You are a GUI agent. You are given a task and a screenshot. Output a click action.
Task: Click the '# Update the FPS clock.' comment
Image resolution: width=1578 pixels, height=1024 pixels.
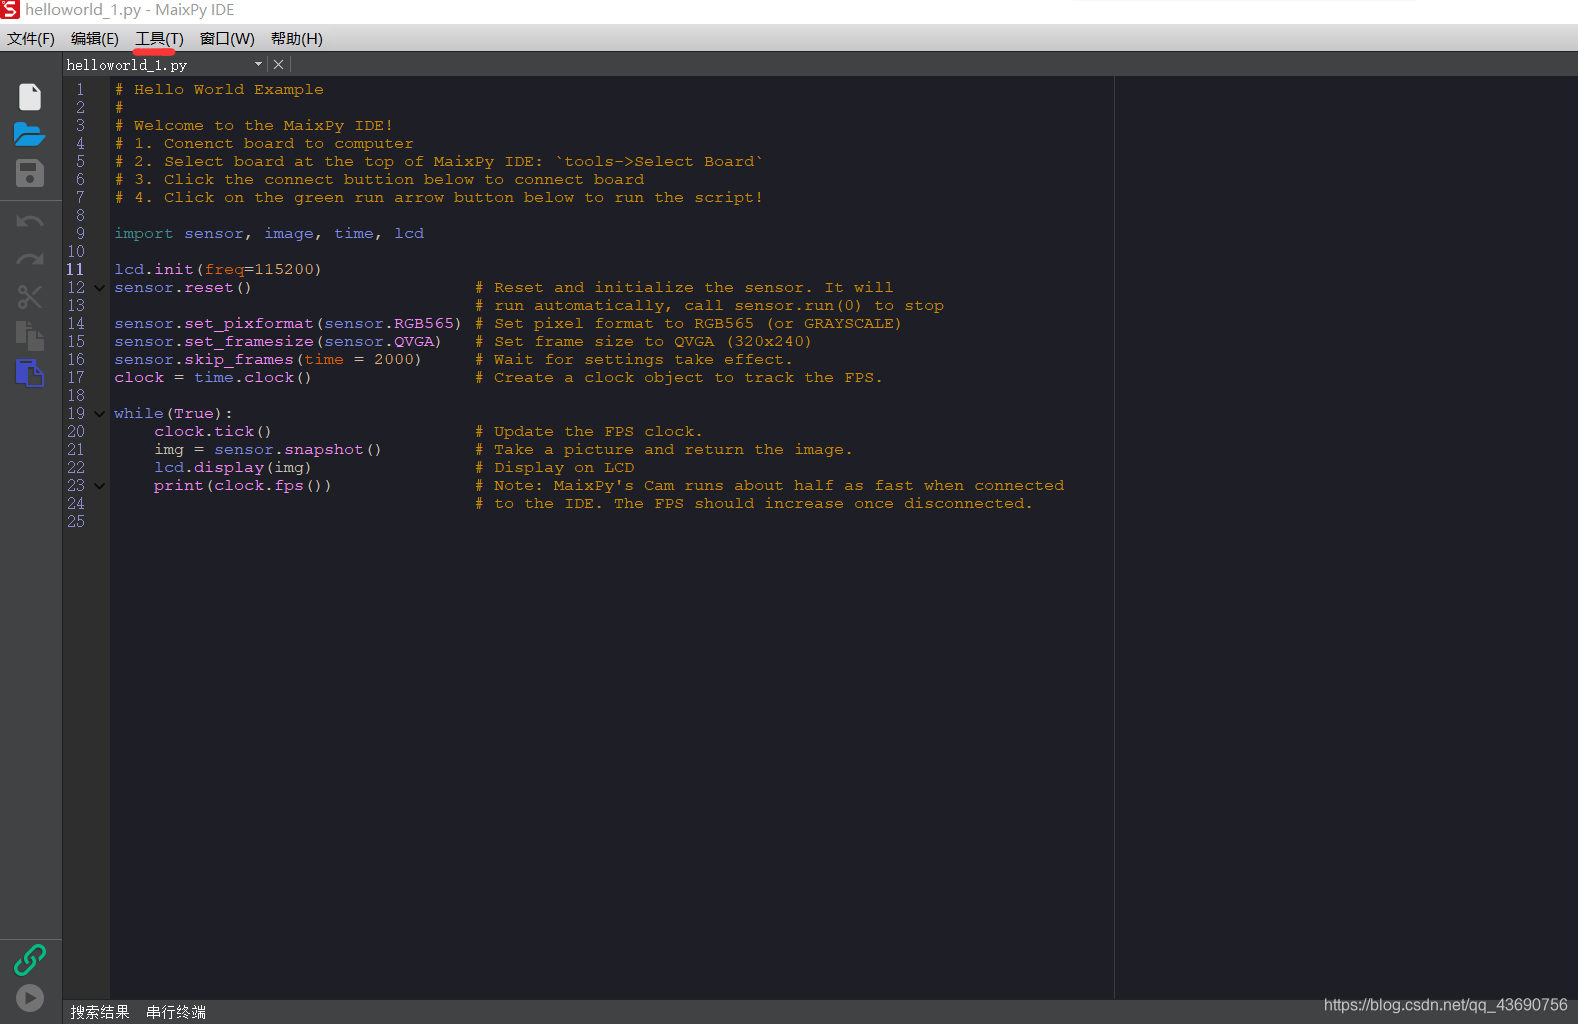[589, 432]
